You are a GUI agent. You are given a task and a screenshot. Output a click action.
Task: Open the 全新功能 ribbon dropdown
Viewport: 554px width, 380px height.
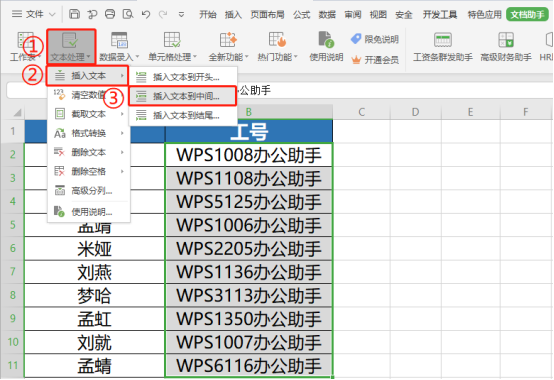229,47
